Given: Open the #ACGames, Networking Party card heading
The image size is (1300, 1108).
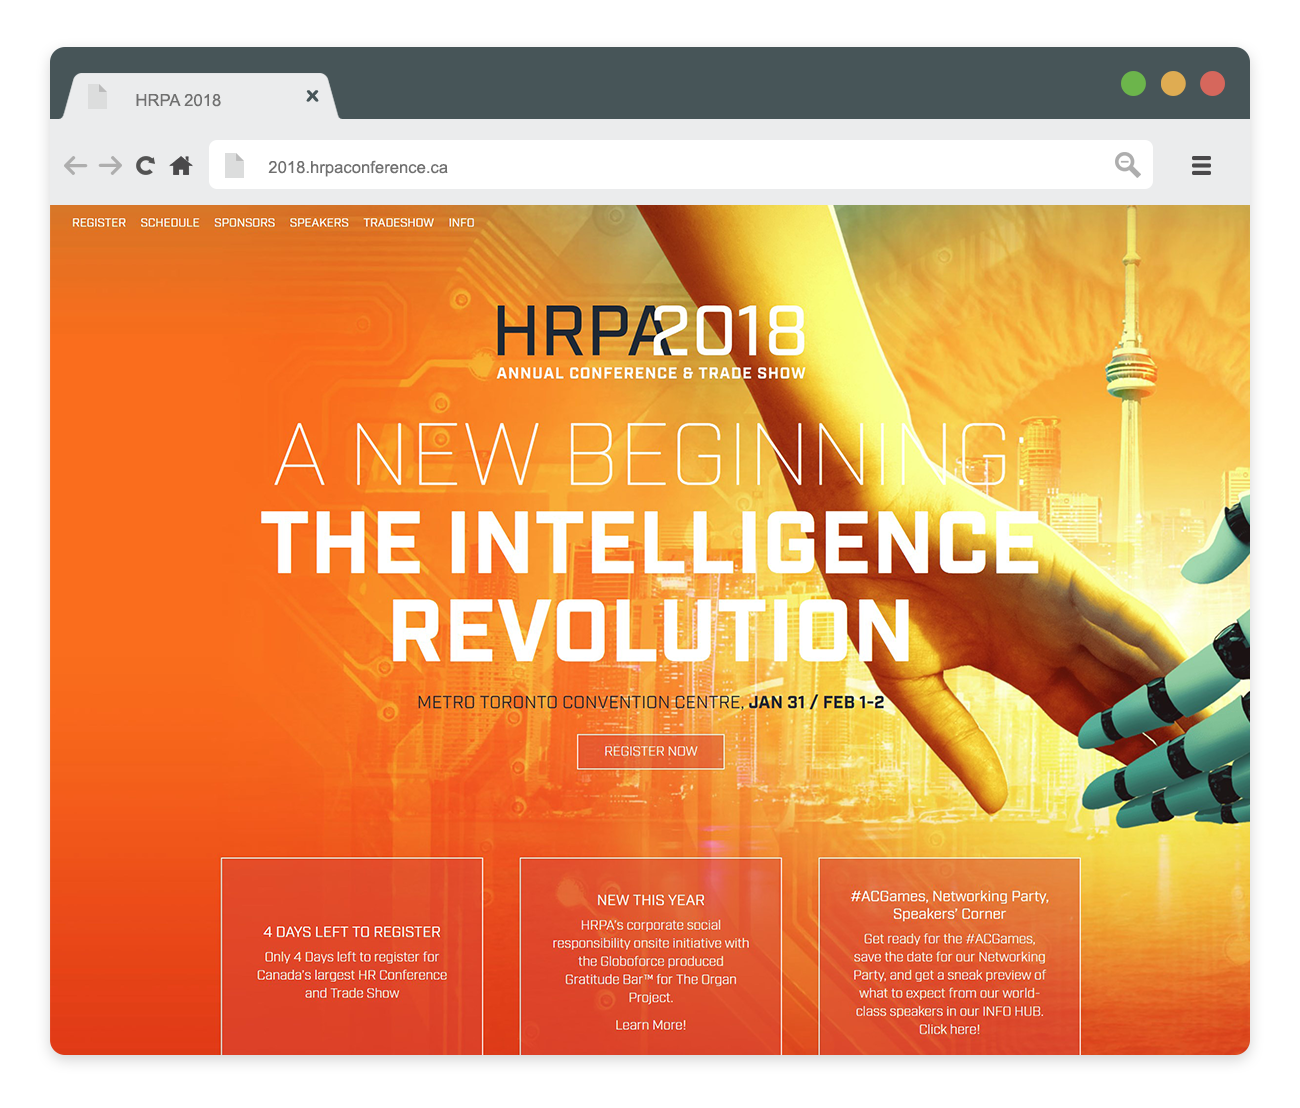Looking at the screenshot, I should pos(949,905).
